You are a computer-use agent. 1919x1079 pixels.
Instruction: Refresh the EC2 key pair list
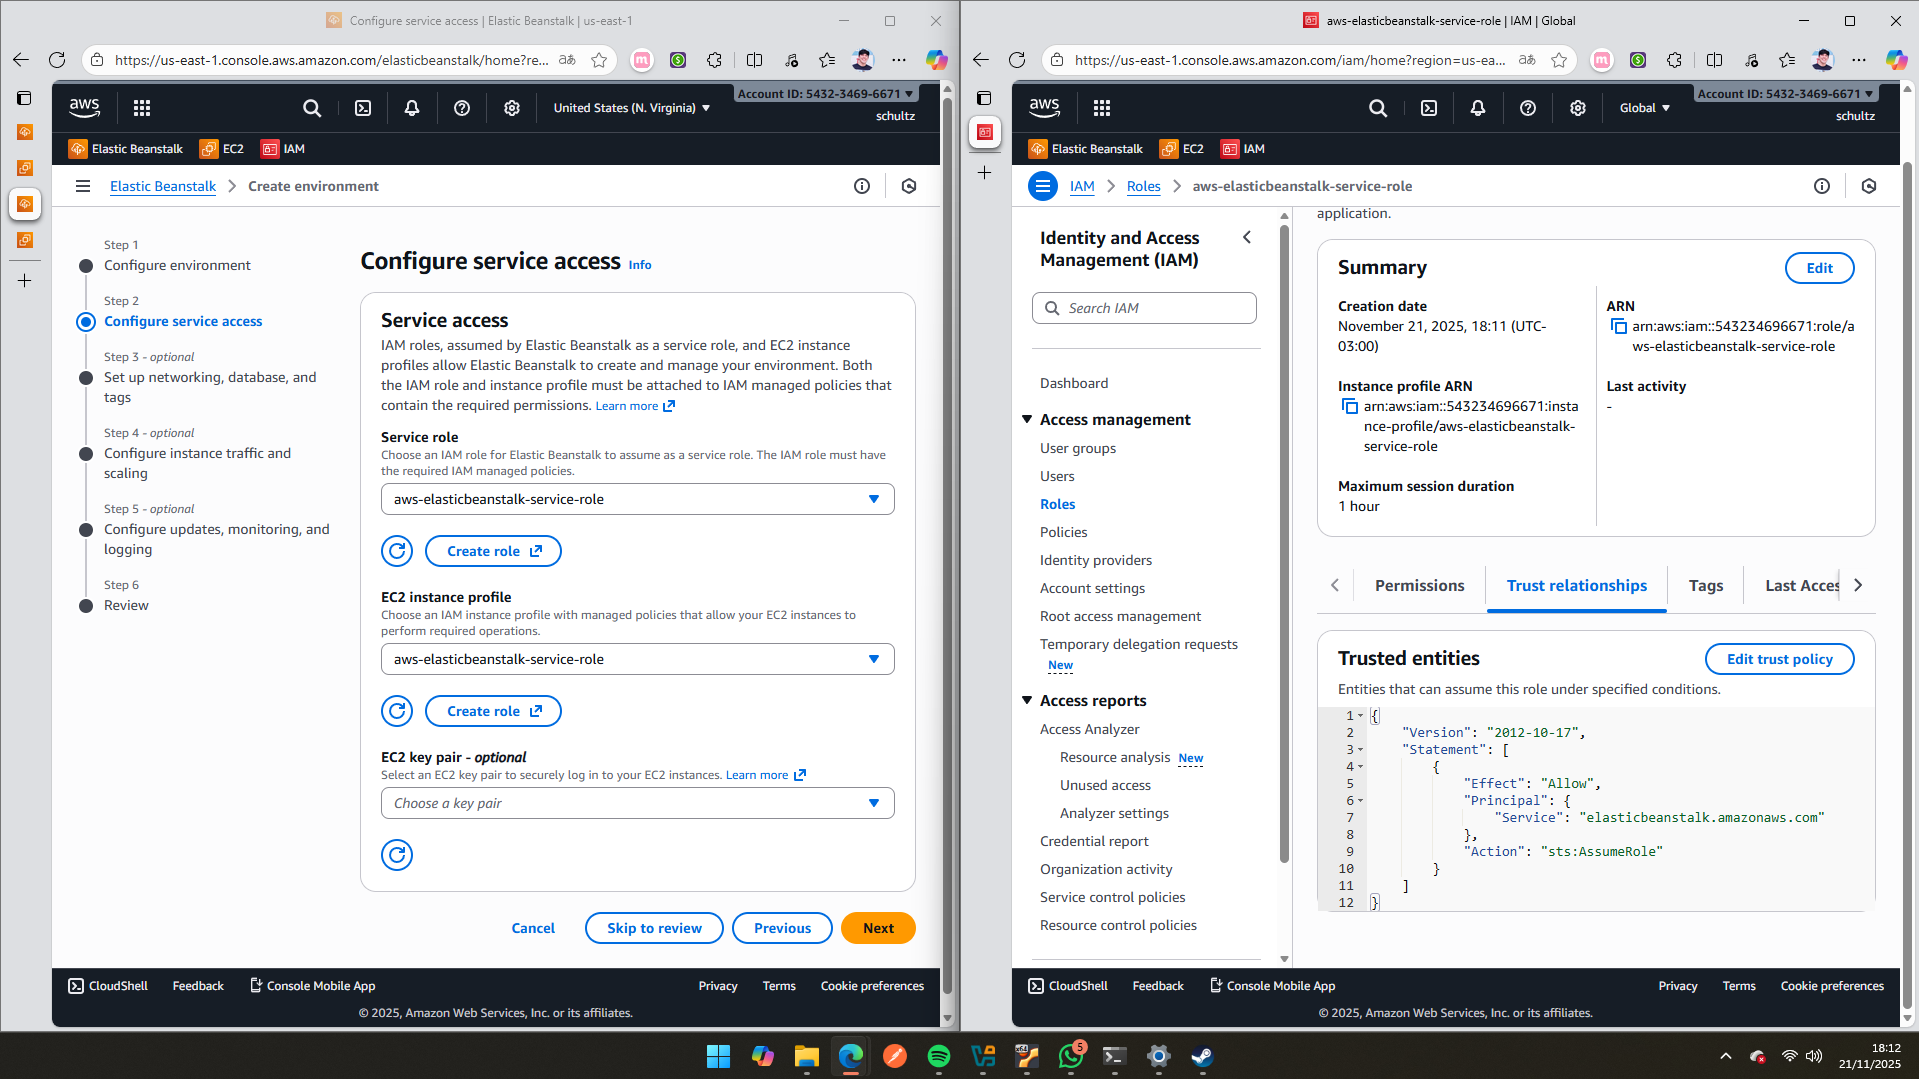(x=397, y=855)
